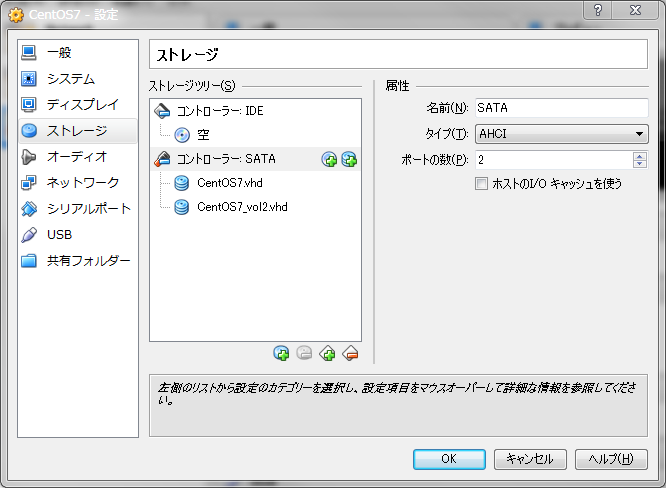The height and width of the screenshot is (488, 666).
Task: Edit the 名前 field containing SATA
Action: [x=562, y=108]
